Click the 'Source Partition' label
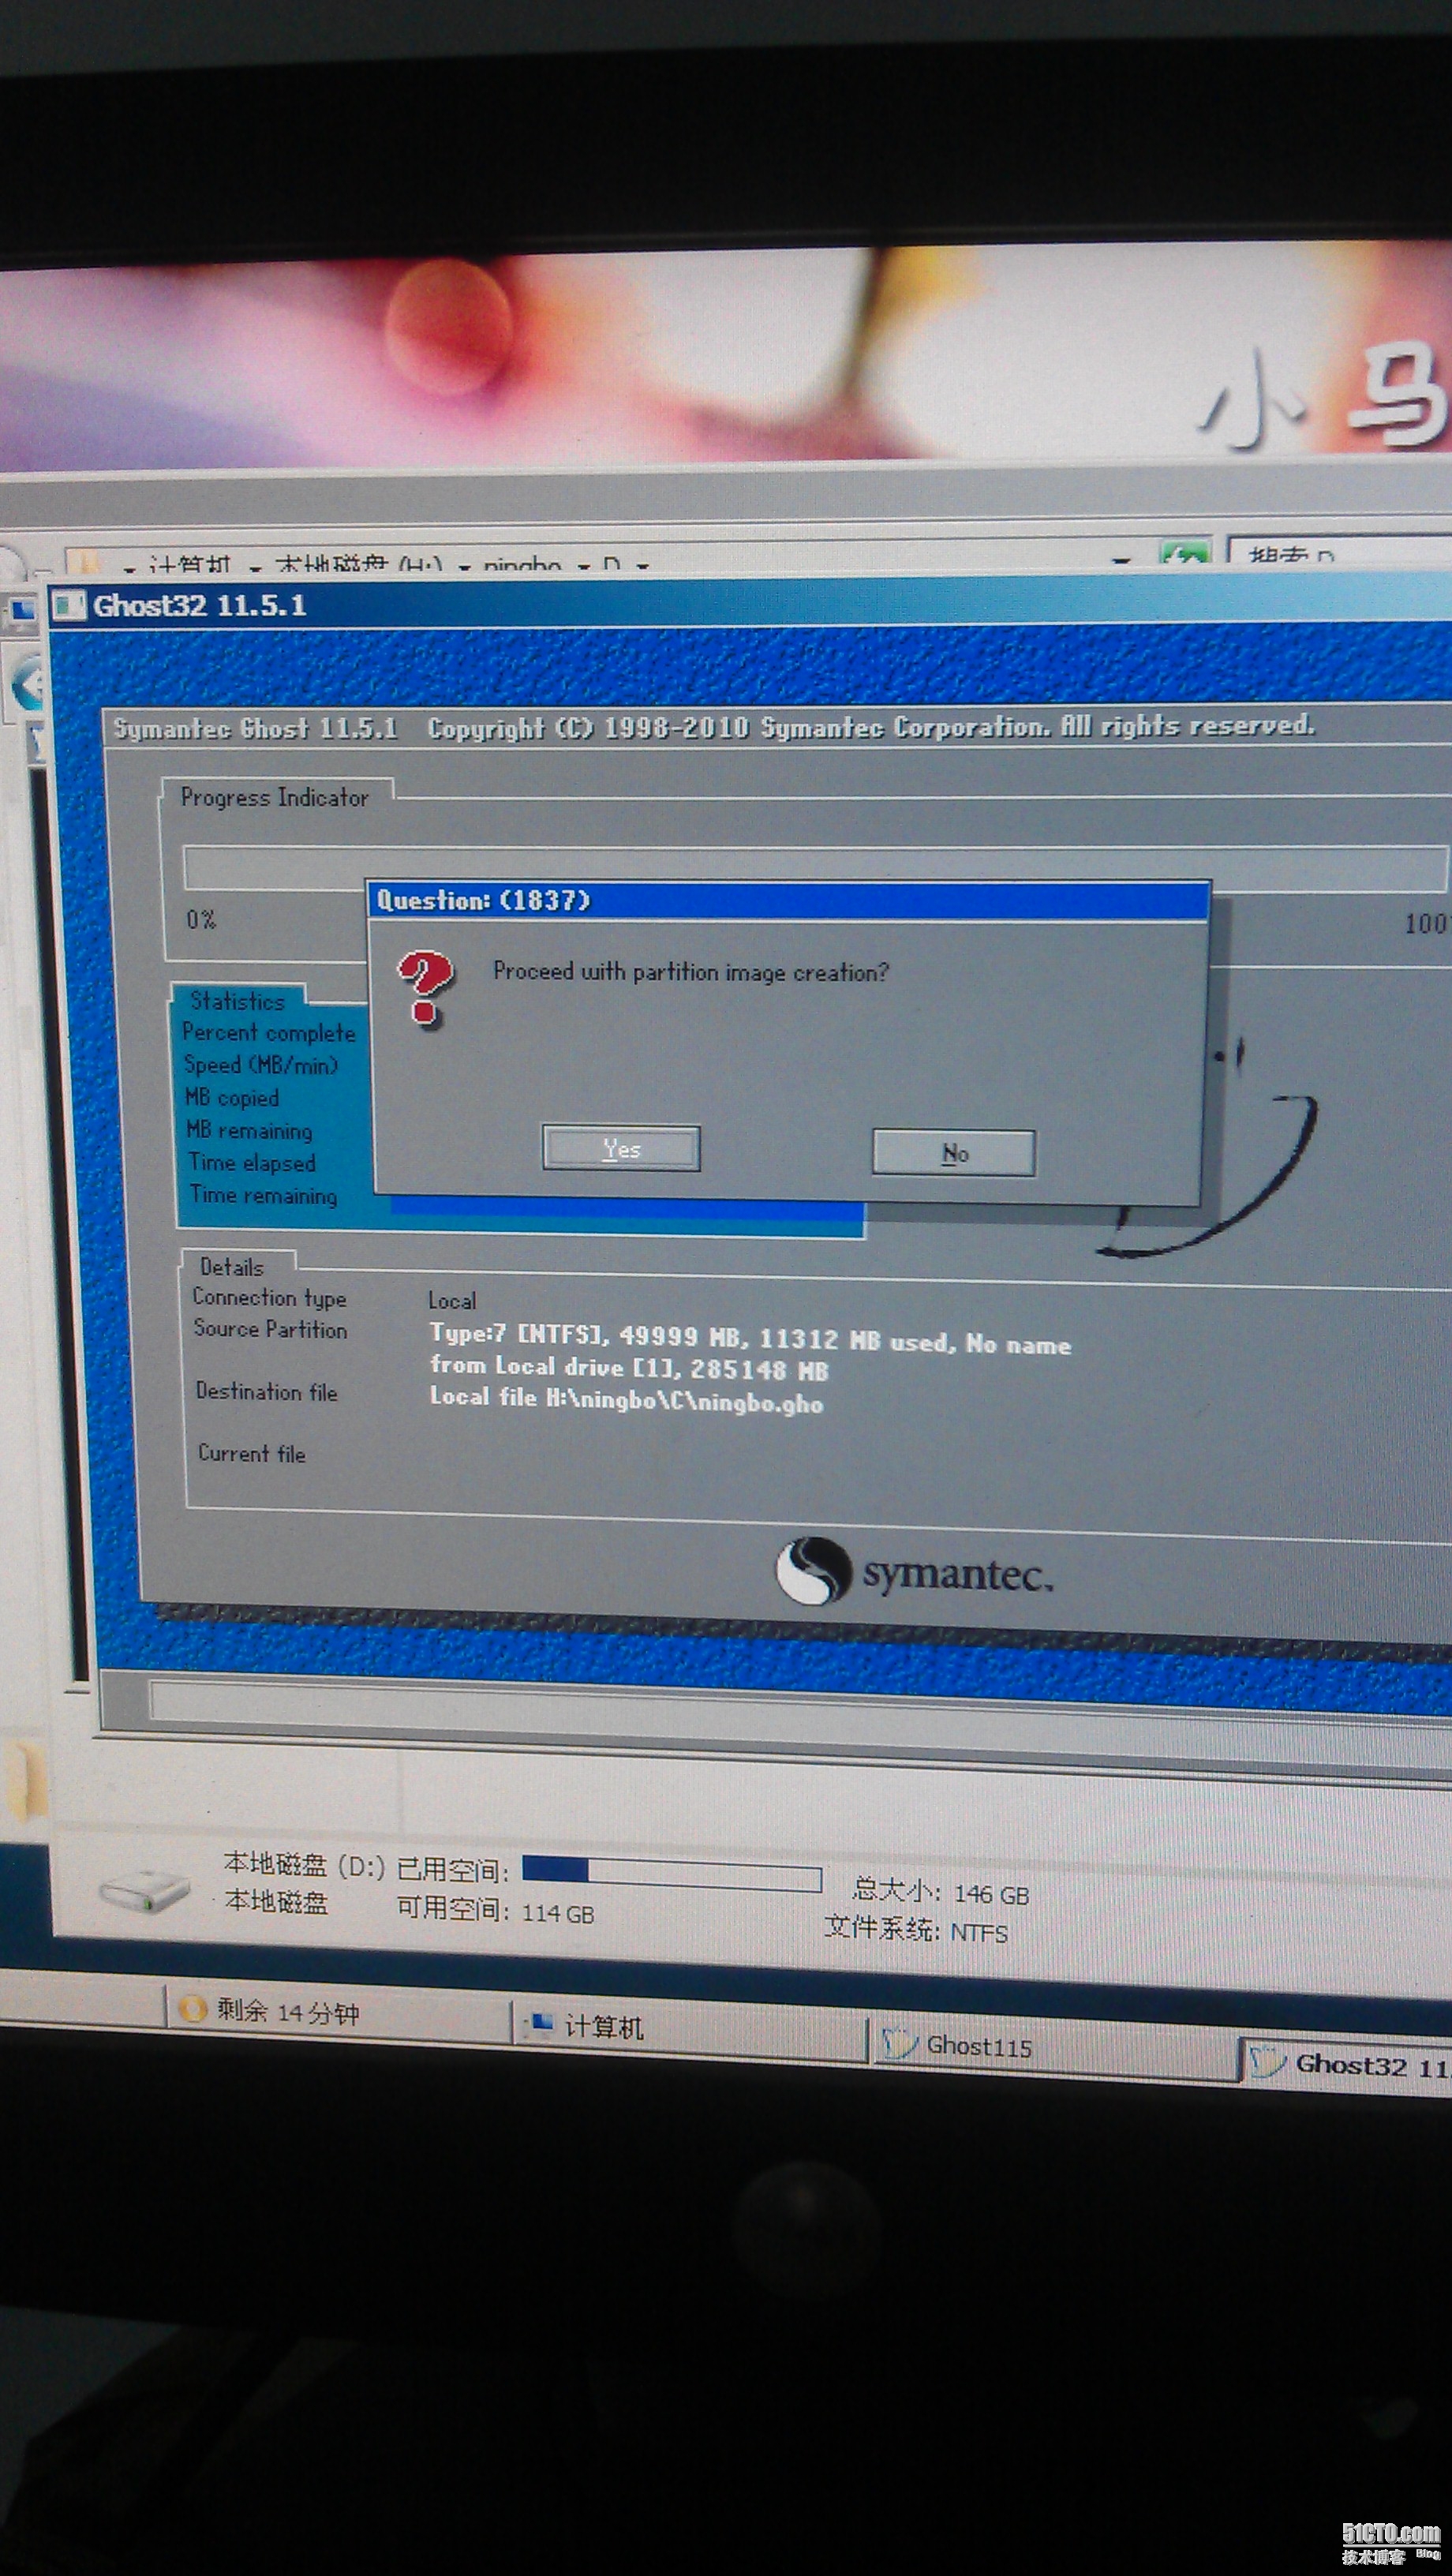 (x=270, y=1329)
